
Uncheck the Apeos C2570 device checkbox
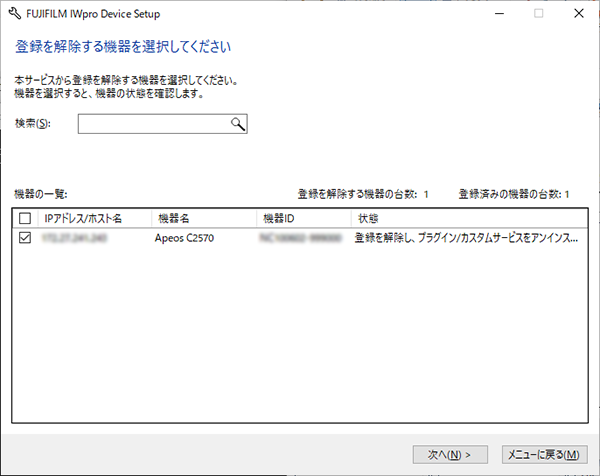click(25, 238)
